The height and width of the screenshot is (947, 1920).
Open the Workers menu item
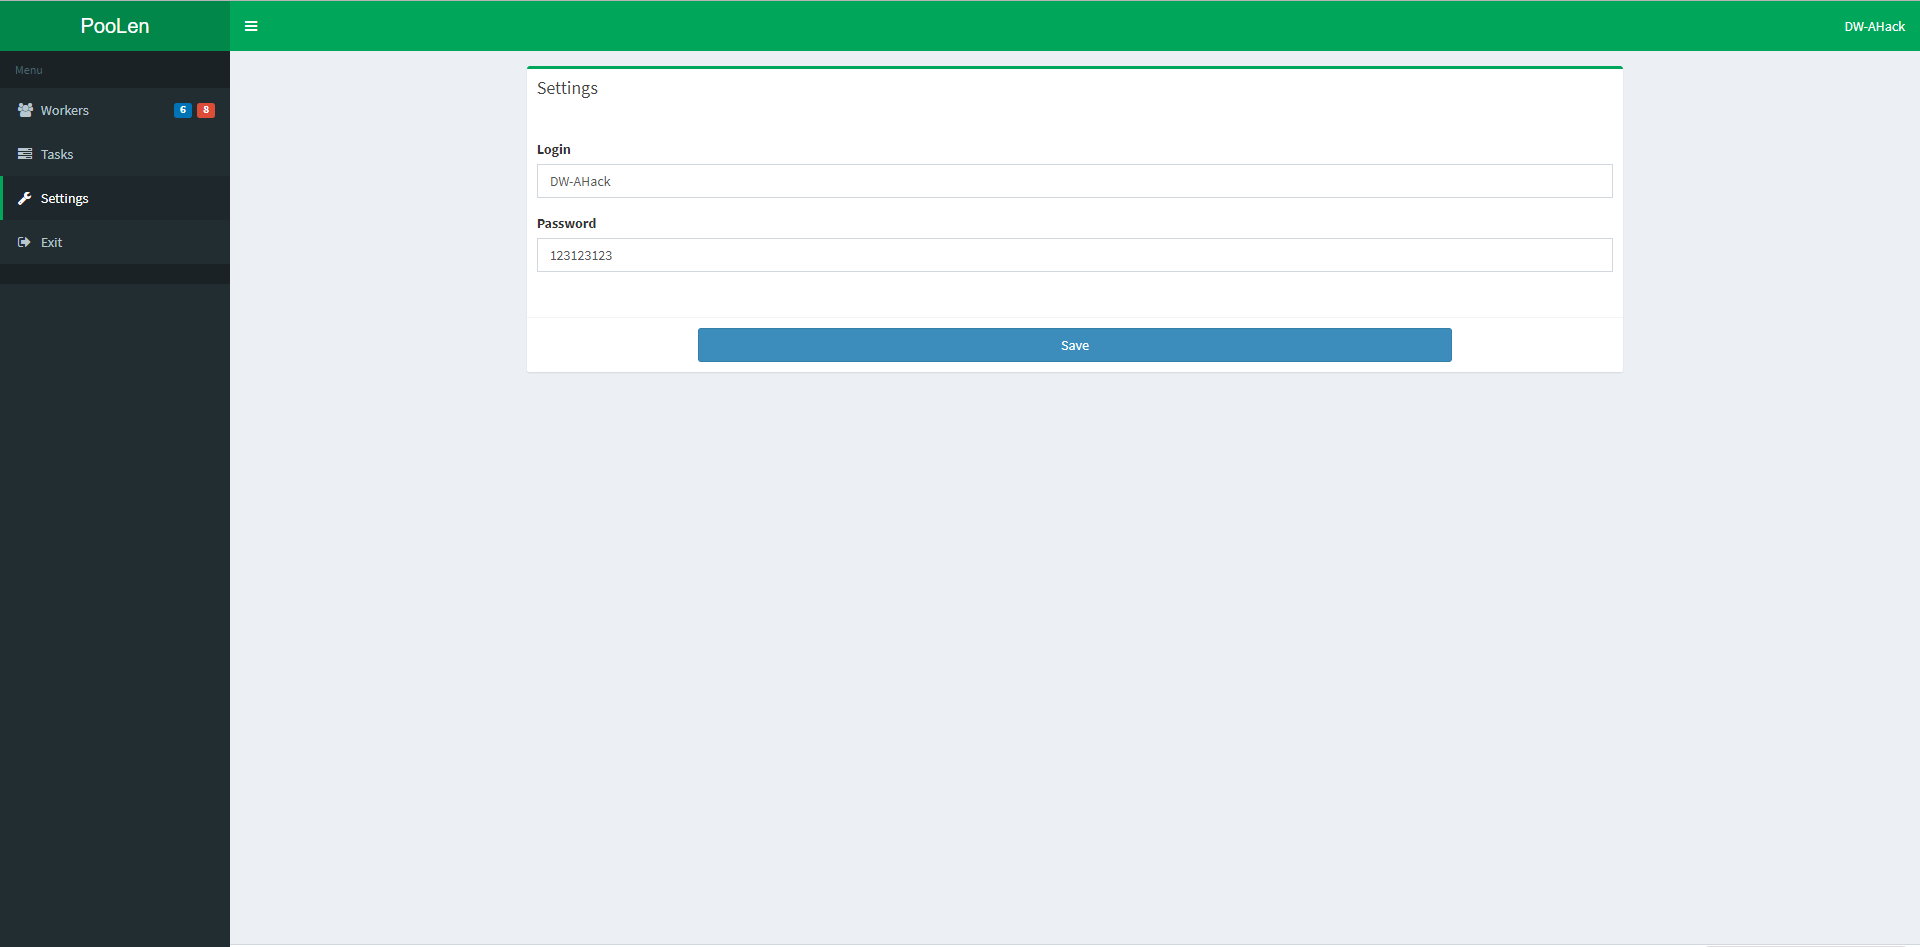(65, 111)
